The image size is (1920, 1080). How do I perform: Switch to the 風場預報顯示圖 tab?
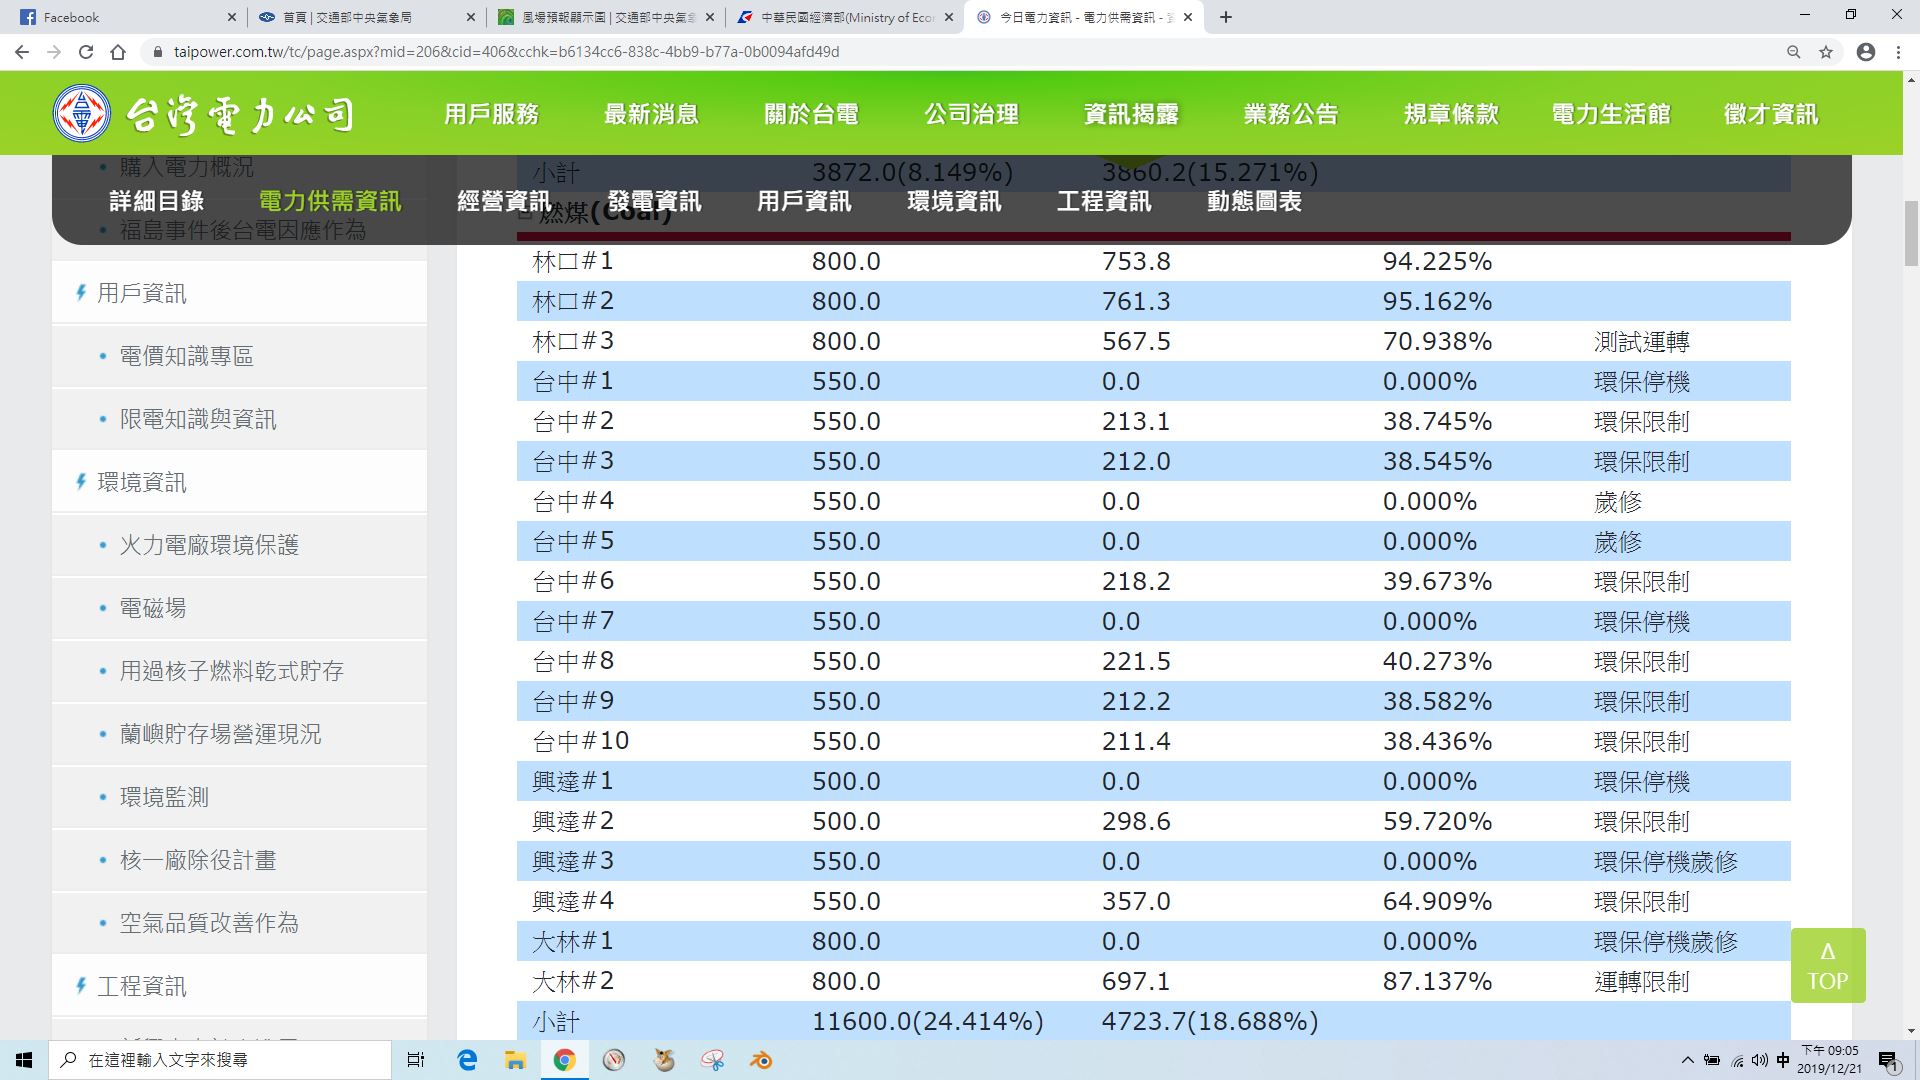606,17
